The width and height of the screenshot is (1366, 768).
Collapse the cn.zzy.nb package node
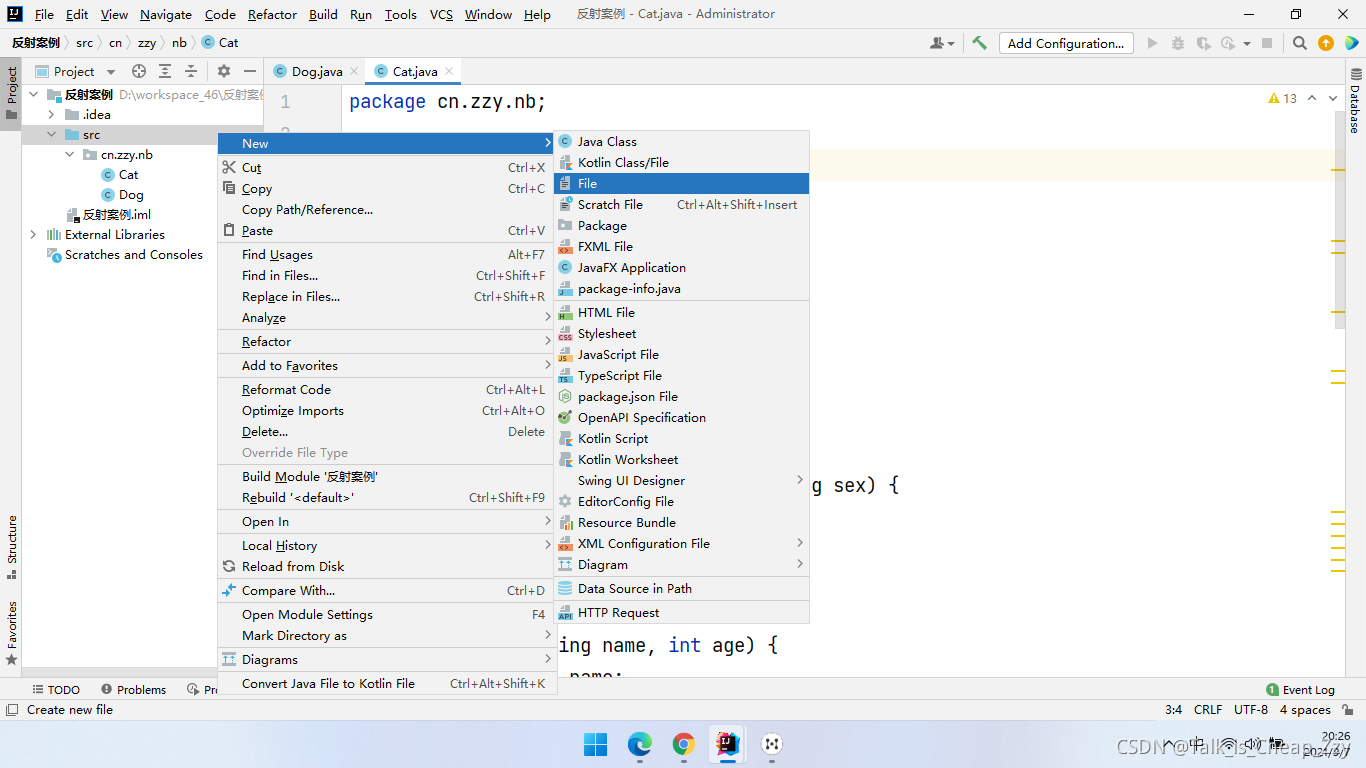[x=70, y=154]
